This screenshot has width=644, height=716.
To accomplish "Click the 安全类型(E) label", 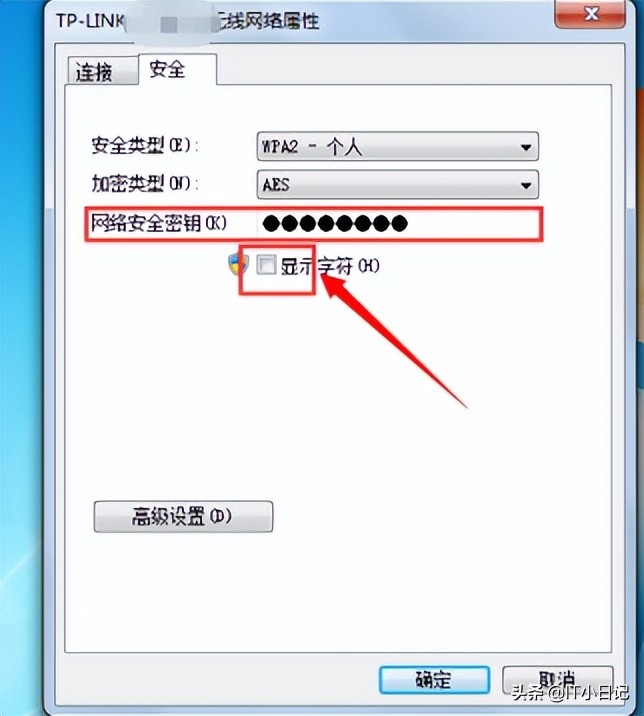I will click(145, 146).
